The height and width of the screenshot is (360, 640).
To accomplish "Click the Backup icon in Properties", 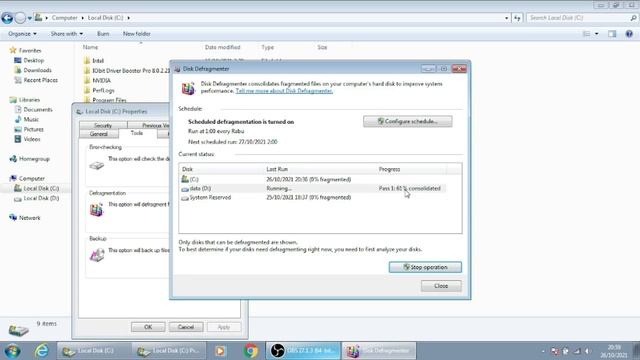I will pos(97,255).
